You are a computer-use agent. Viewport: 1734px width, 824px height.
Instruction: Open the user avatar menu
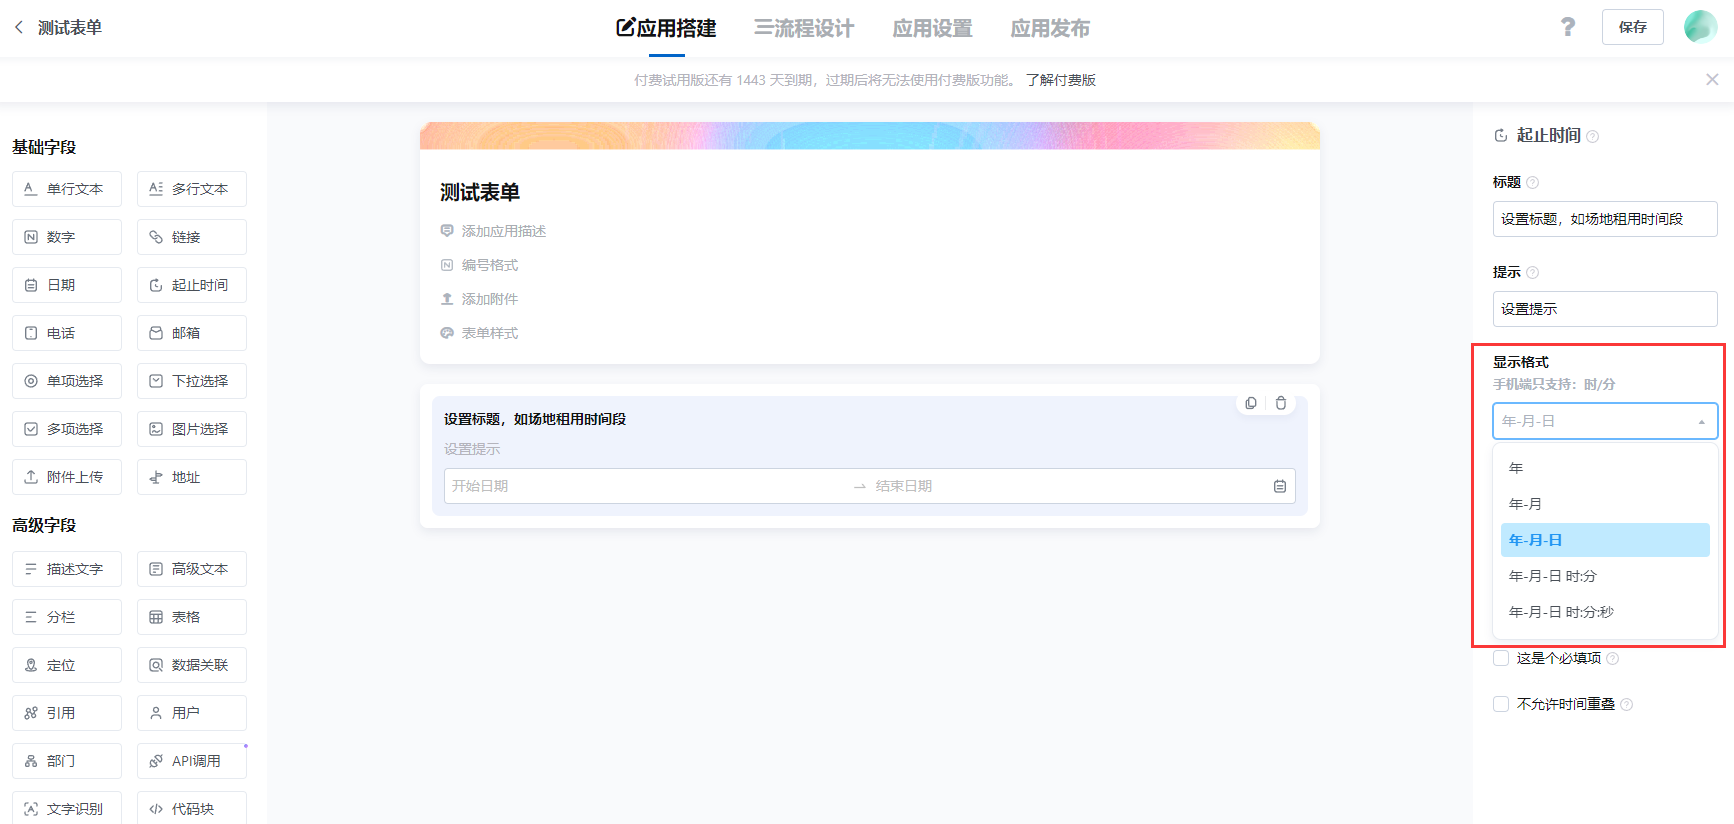click(x=1700, y=27)
